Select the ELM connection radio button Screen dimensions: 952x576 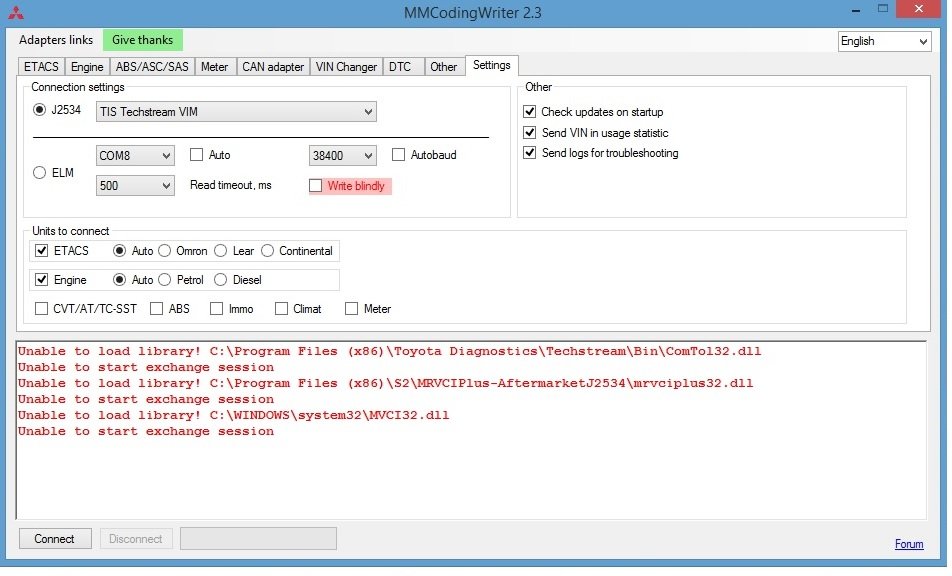pos(39,173)
